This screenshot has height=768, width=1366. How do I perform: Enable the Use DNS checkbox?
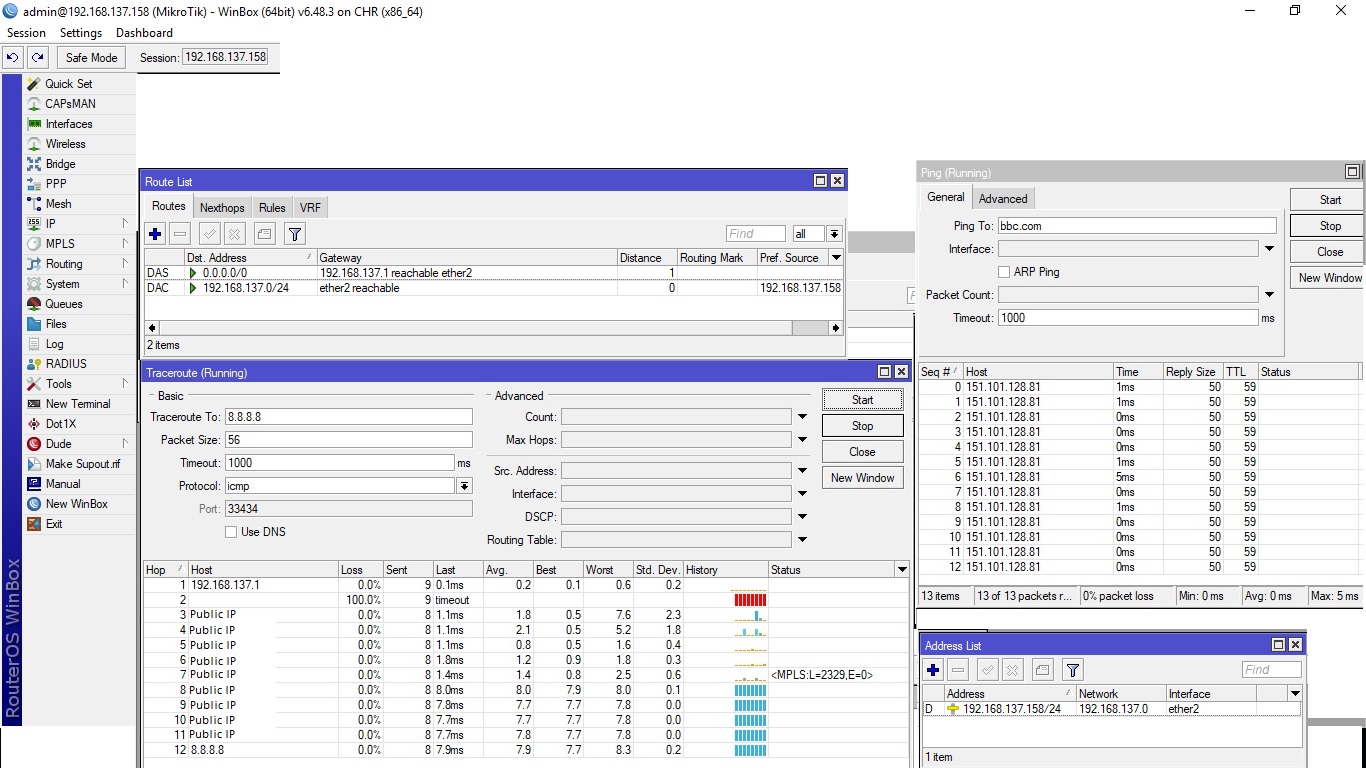(231, 532)
